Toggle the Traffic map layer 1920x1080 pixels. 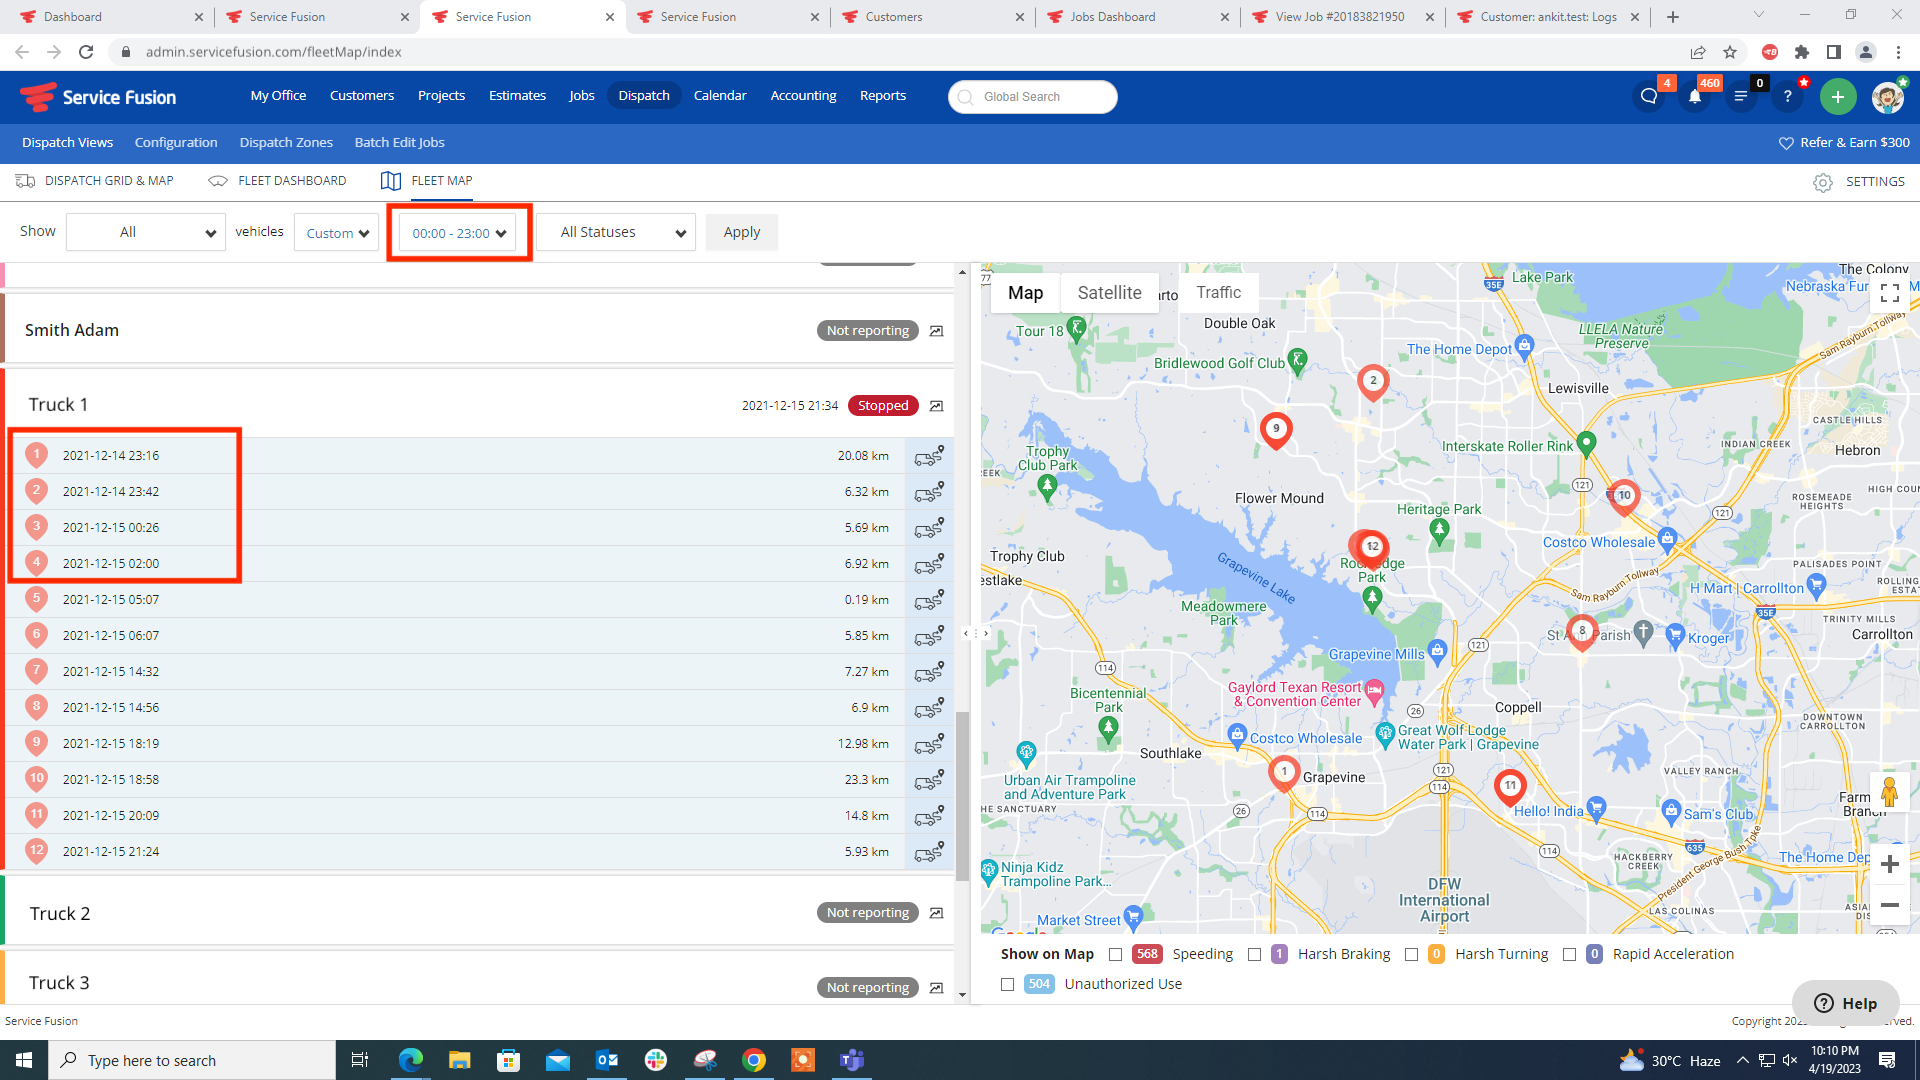click(x=1218, y=292)
